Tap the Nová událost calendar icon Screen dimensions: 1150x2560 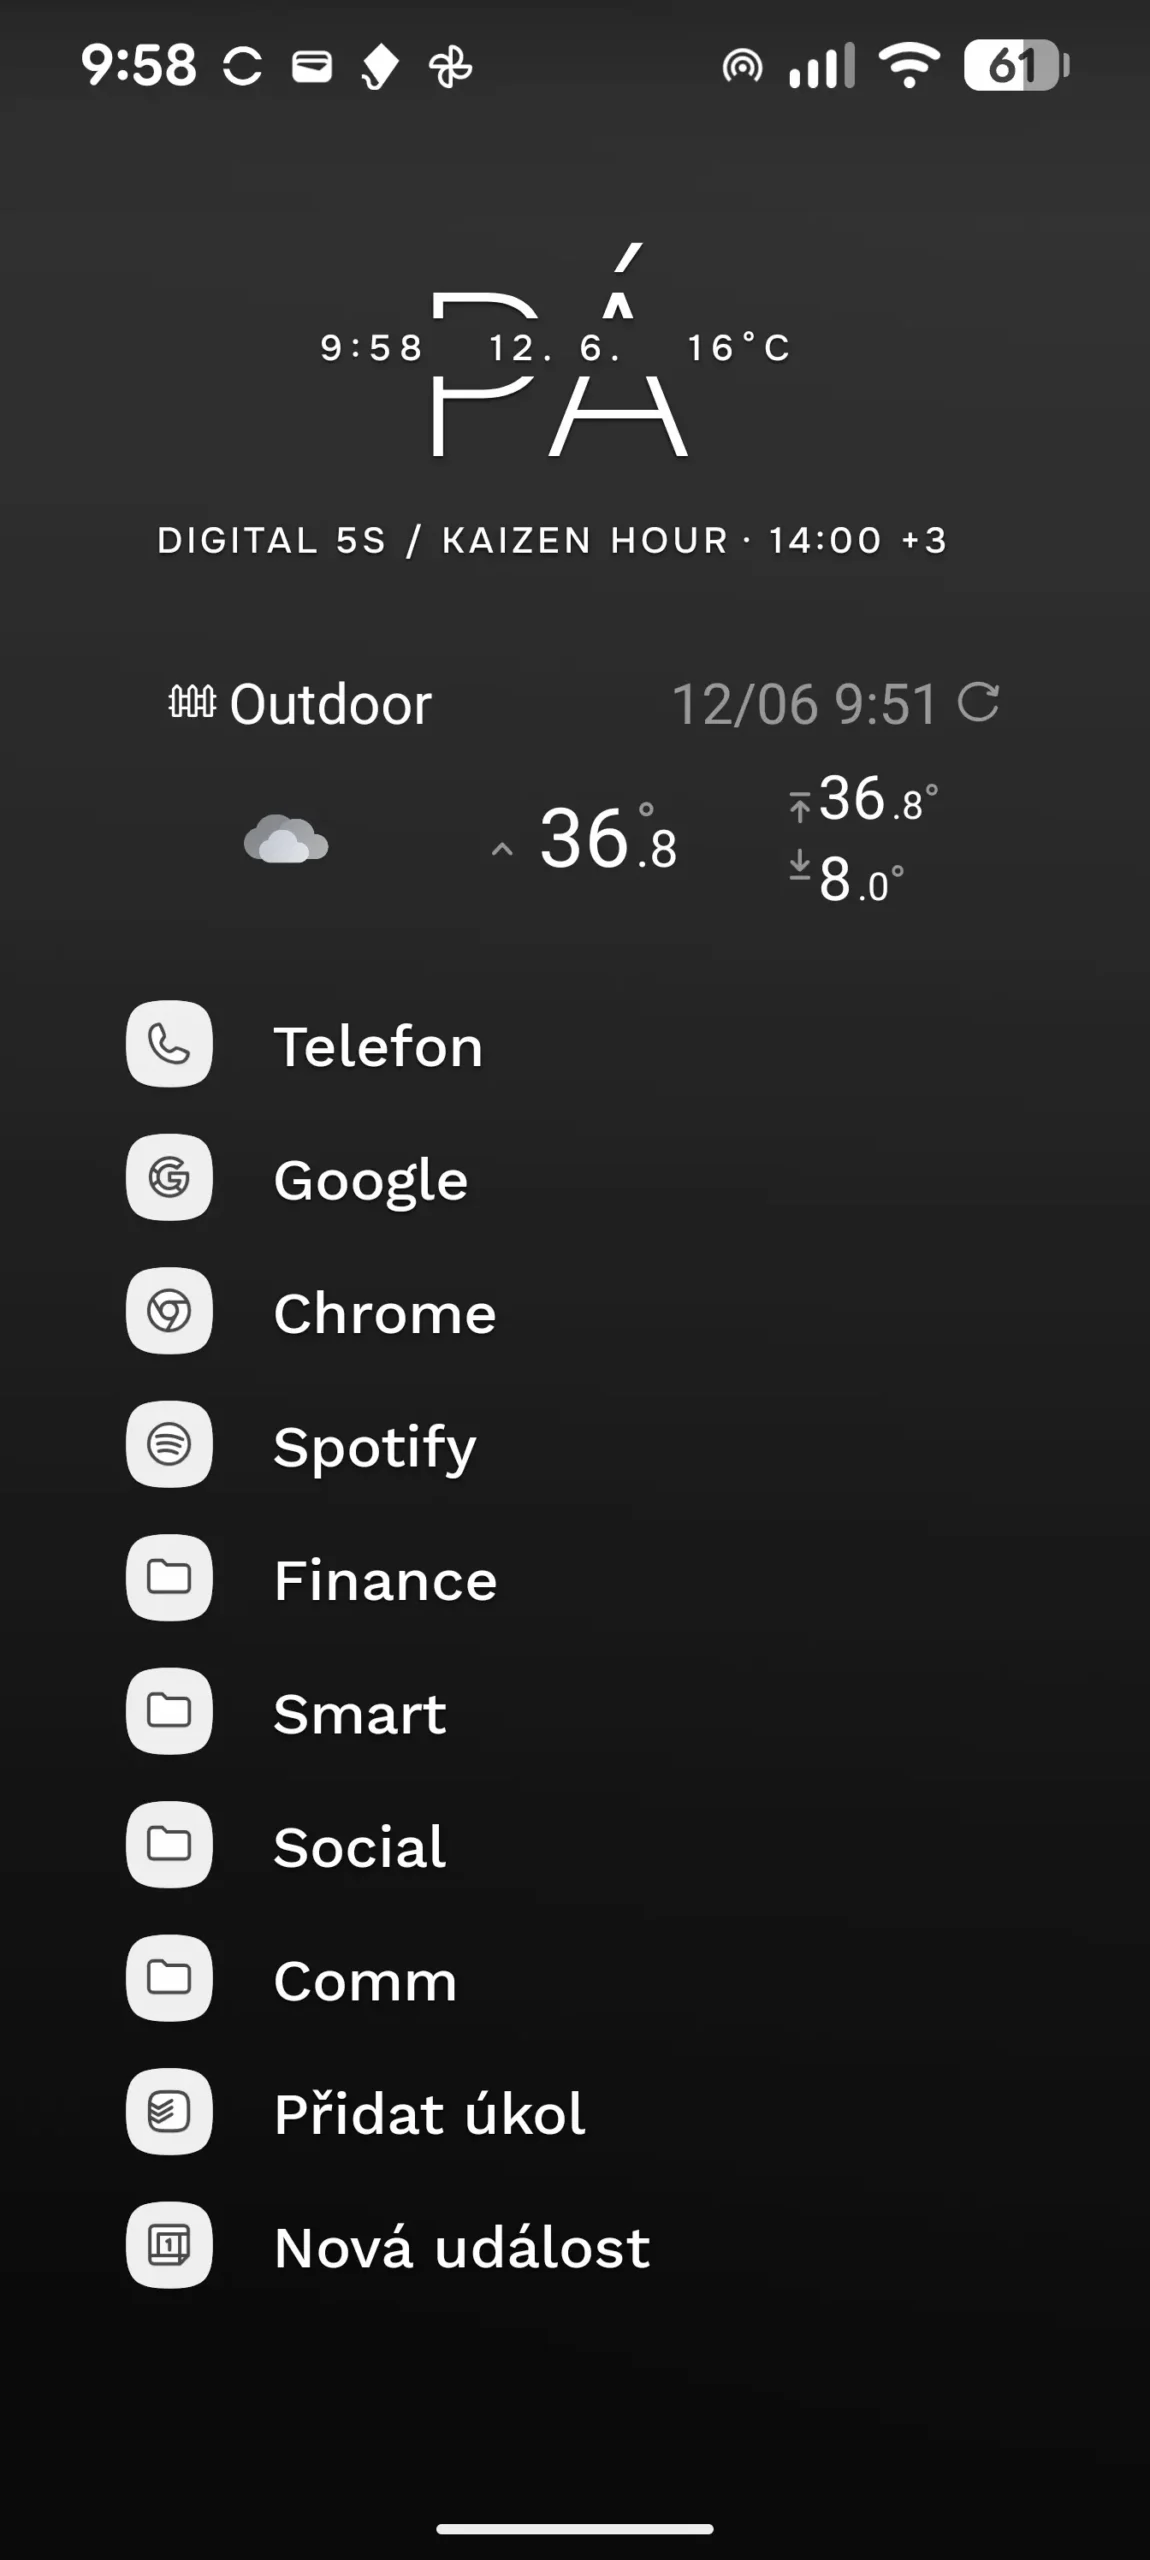pos(169,2245)
